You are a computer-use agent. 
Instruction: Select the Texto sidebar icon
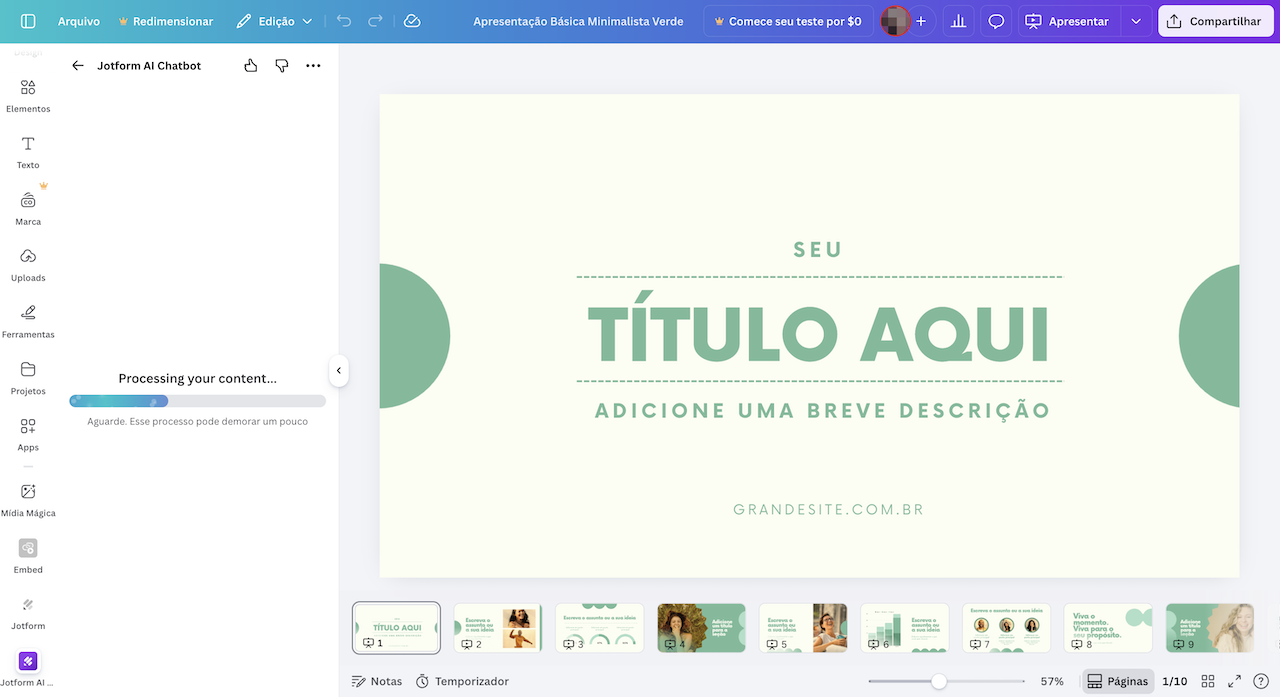(27, 150)
